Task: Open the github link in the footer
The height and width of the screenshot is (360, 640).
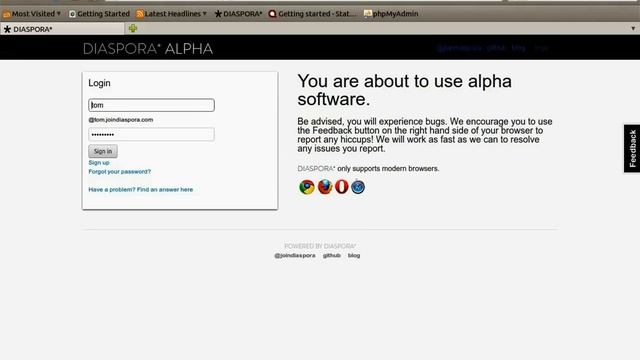Action: click(331, 256)
